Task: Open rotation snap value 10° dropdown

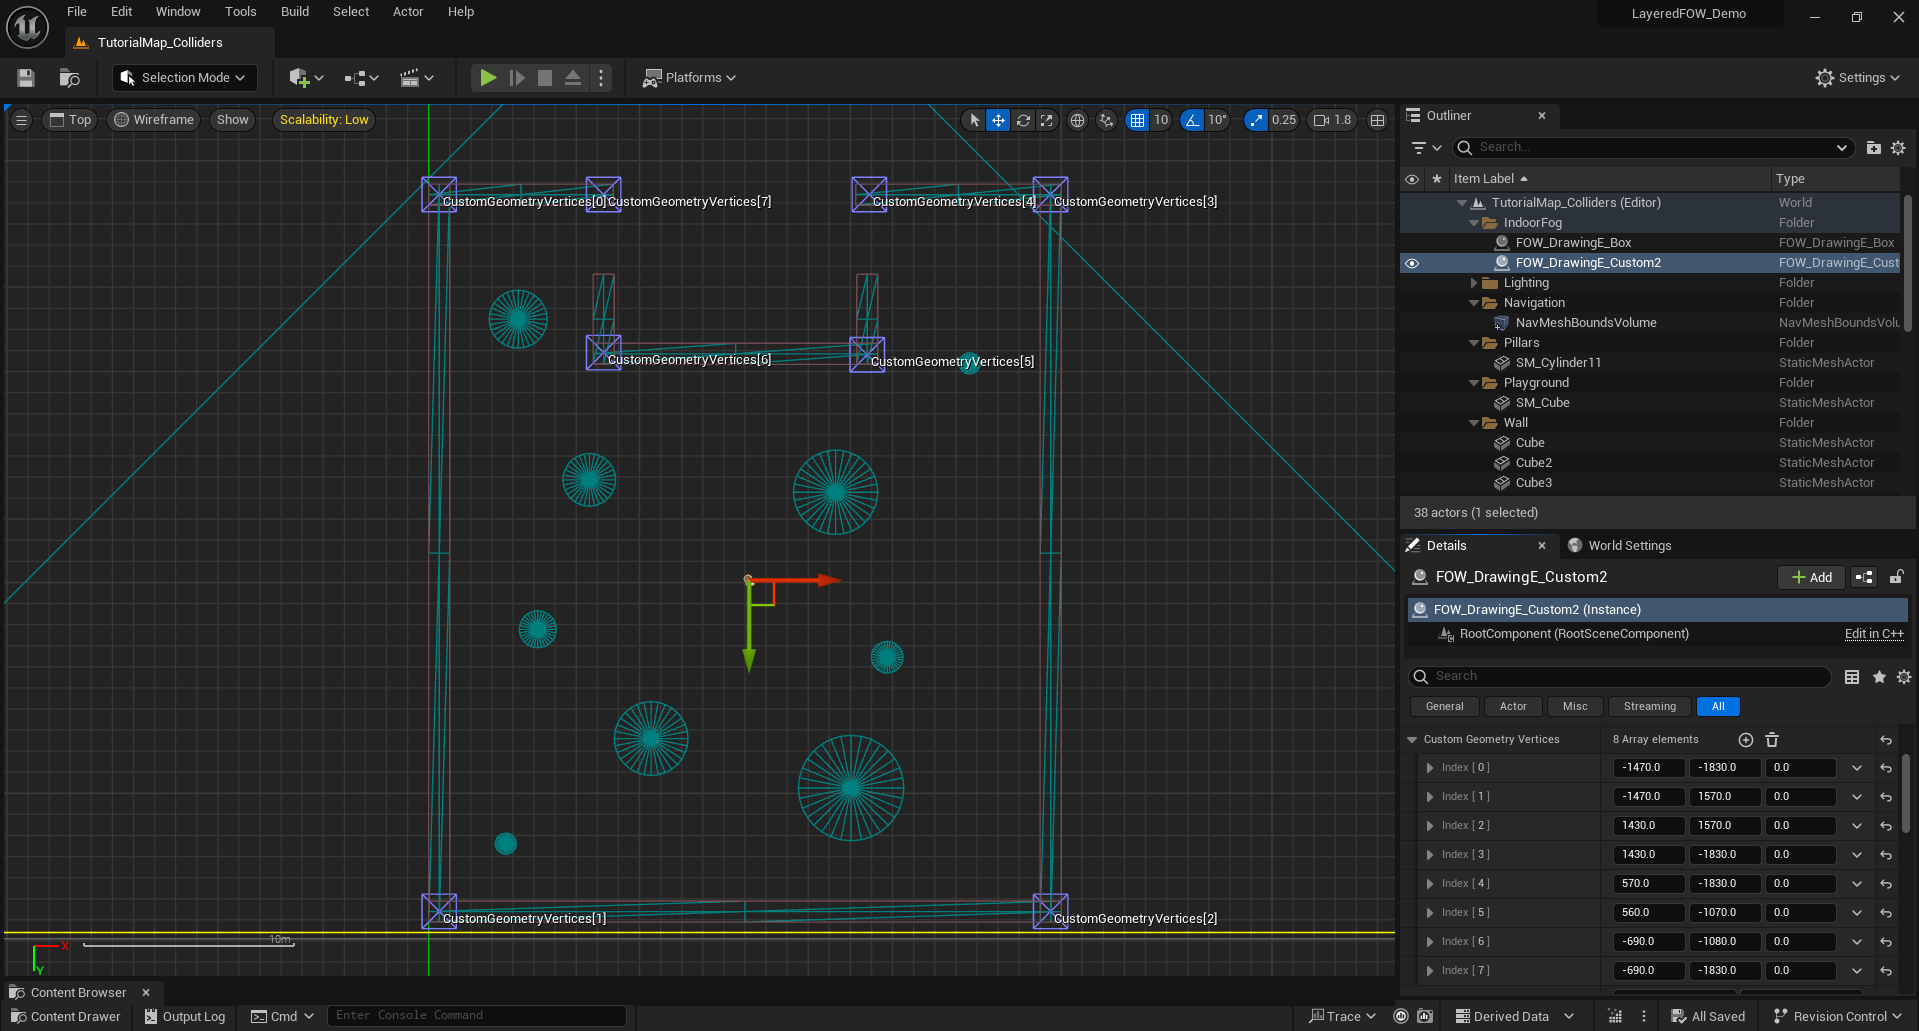Action: coord(1217,120)
